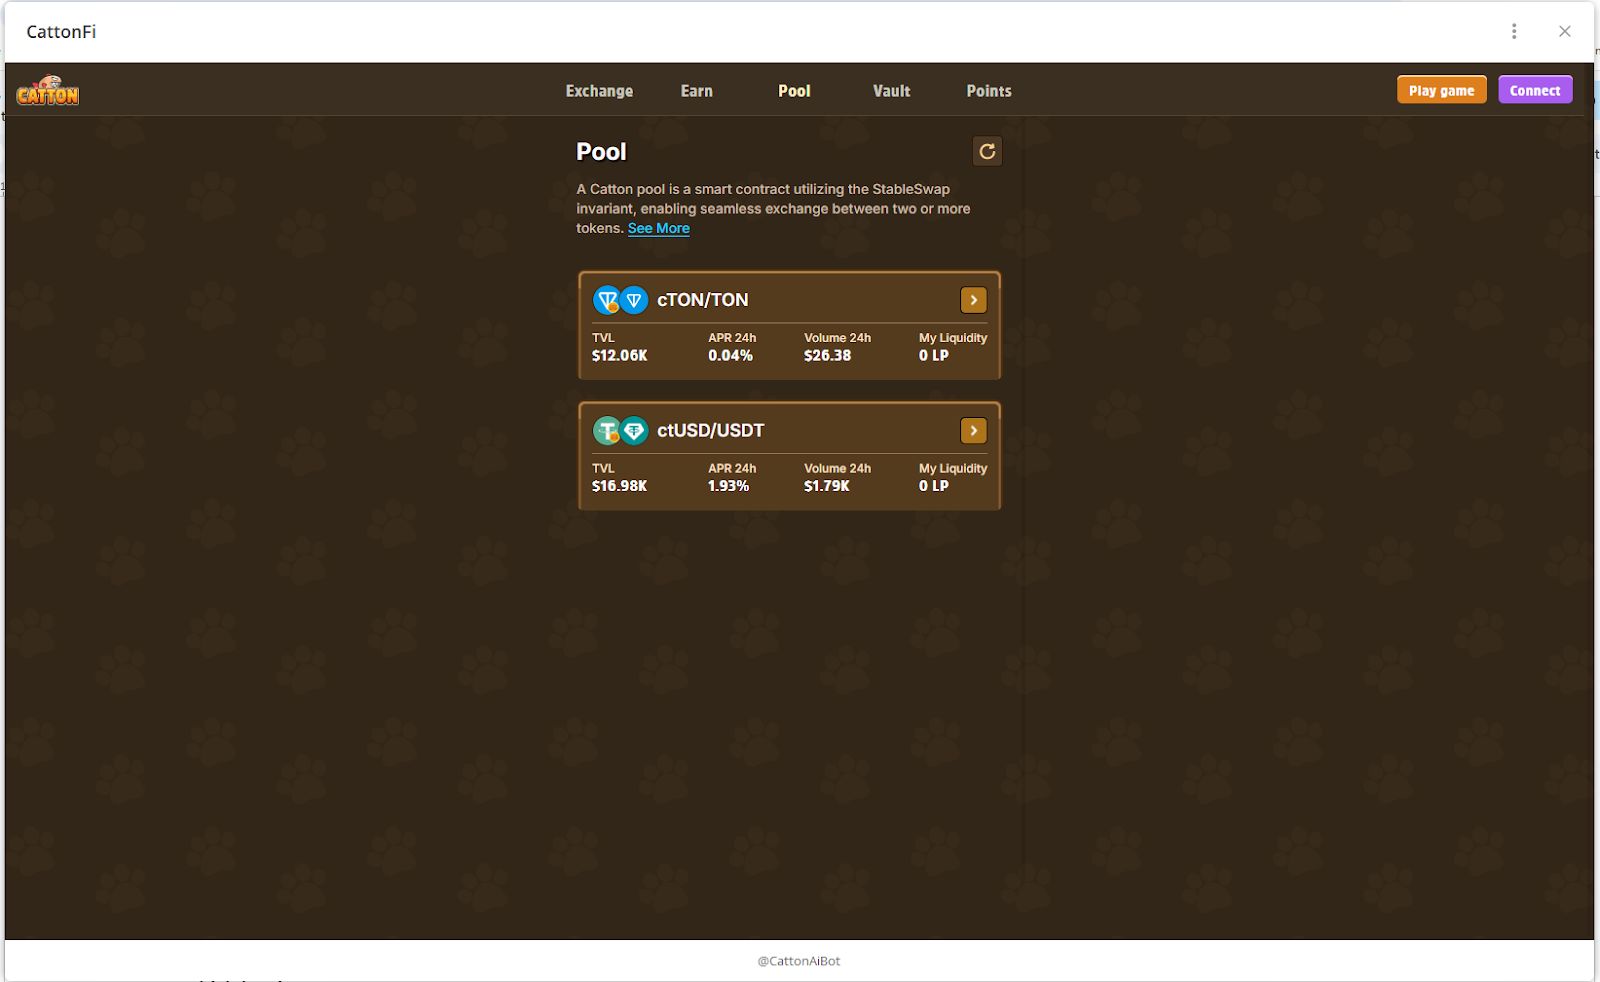Viewport: 1600px width, 982px height.
Task: Click the ctUSD token icon
Action: 606,431
